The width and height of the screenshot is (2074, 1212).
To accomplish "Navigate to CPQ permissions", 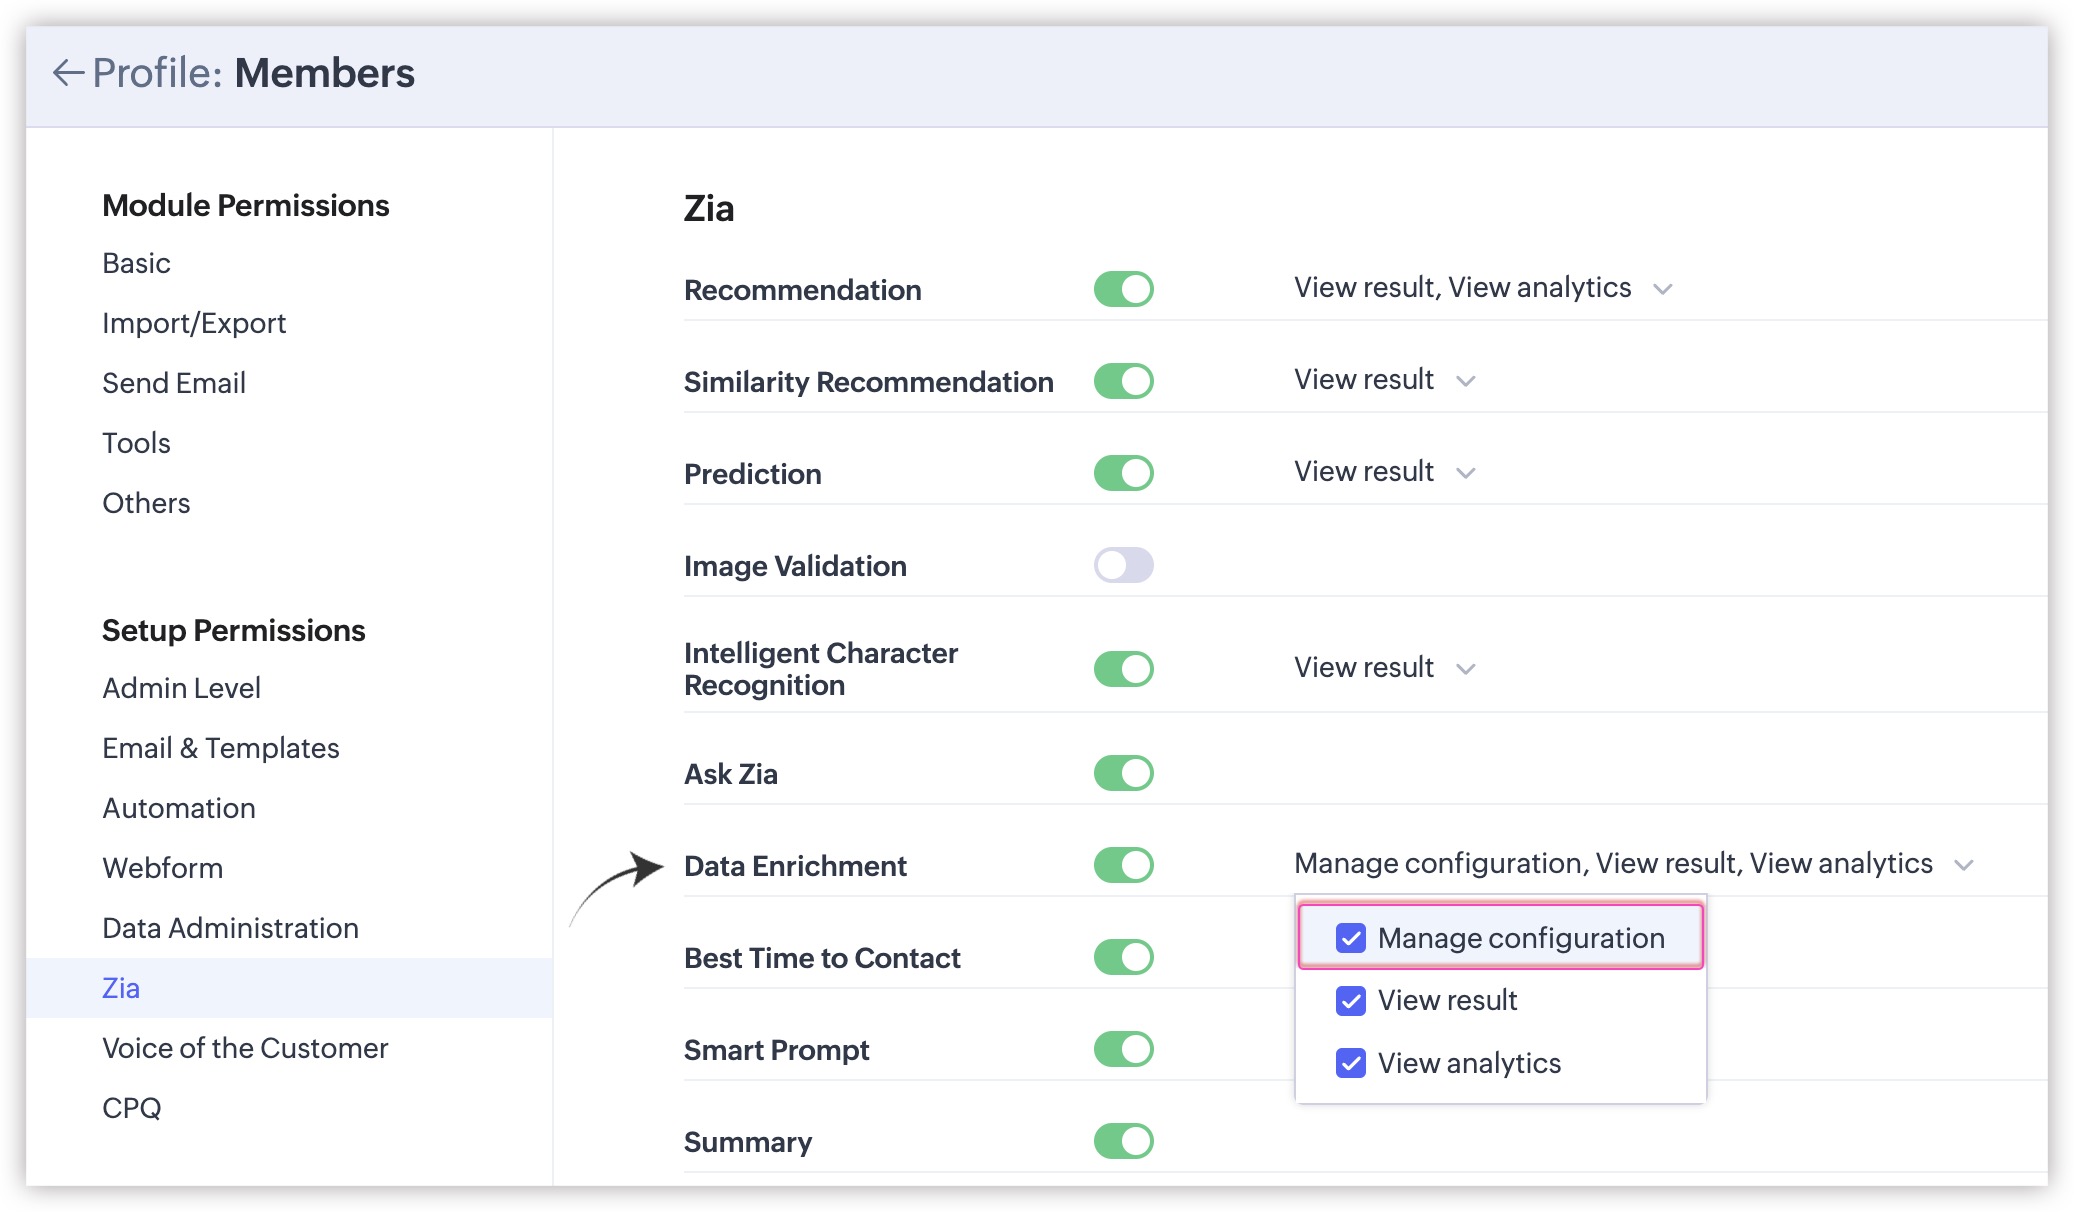I will 131,1108.
